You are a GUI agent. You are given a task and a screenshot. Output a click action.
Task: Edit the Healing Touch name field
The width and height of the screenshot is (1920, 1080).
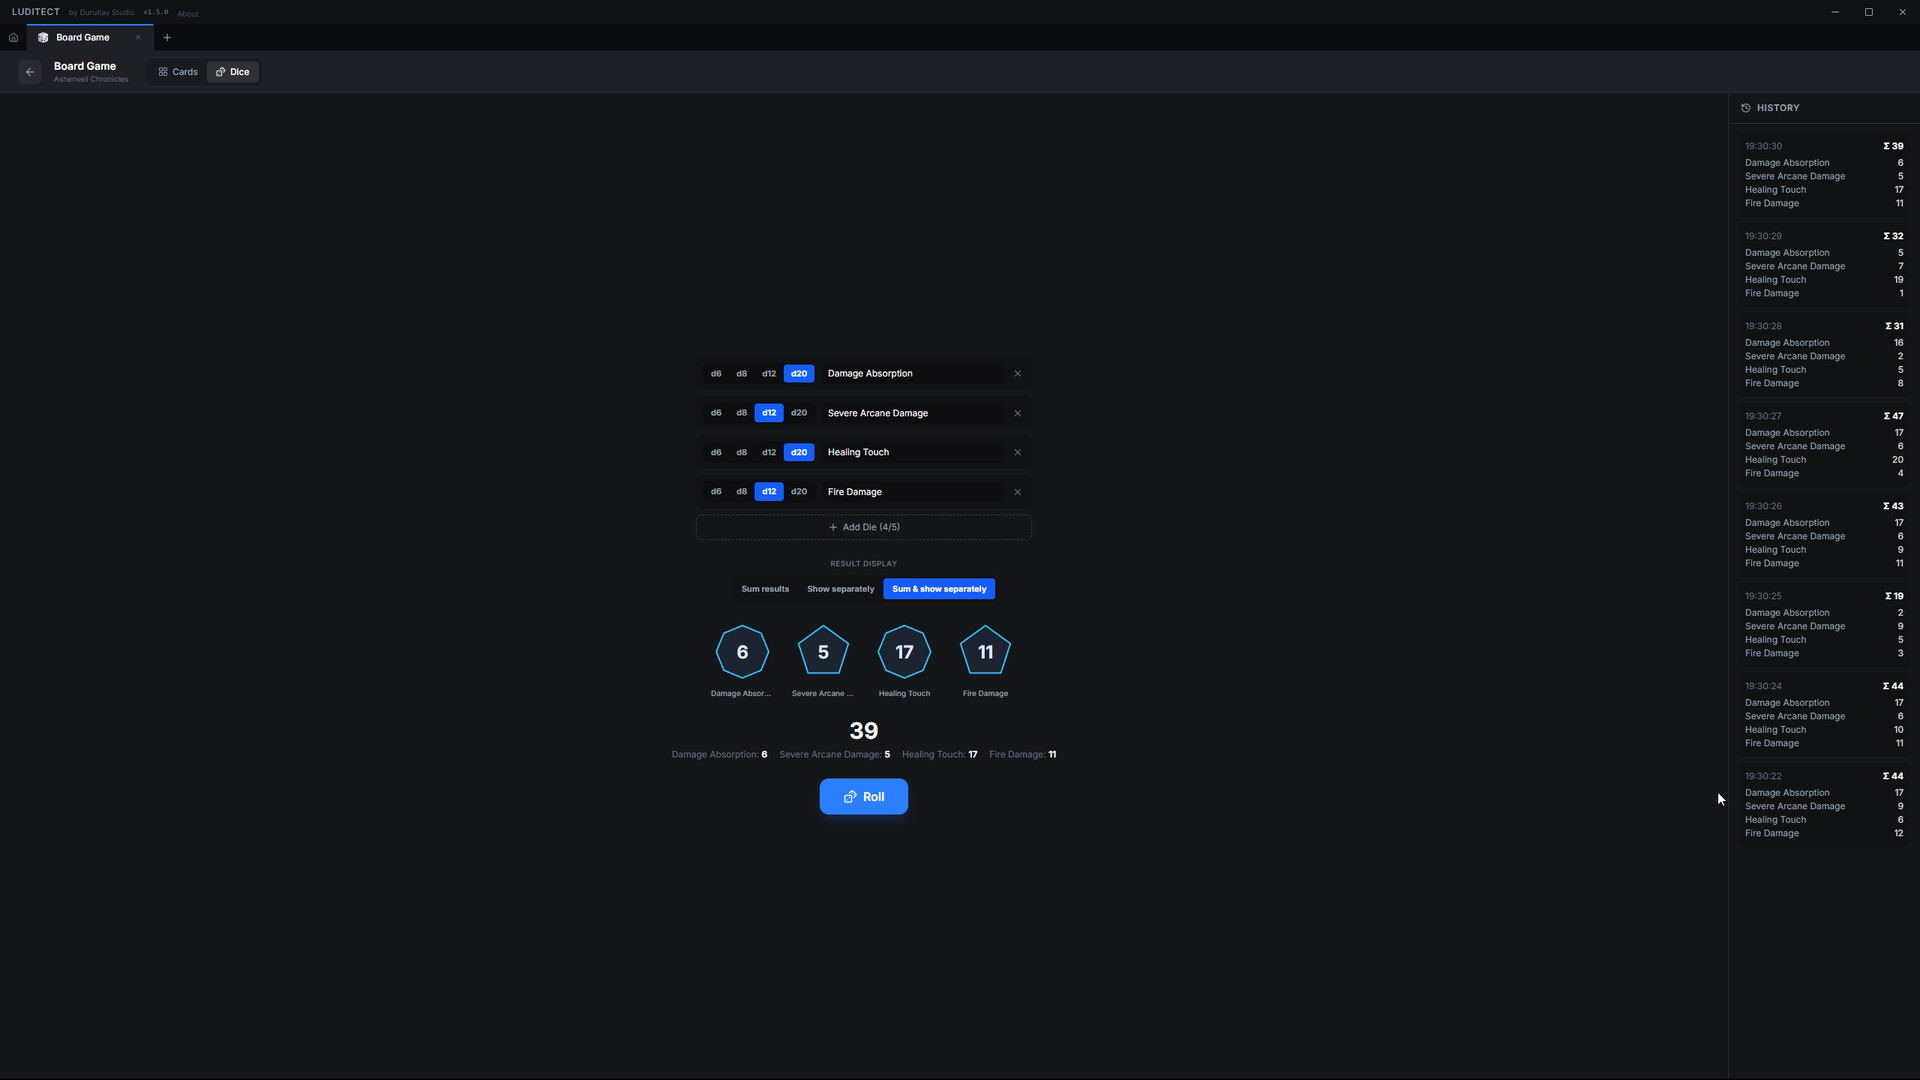pos(912,453)
